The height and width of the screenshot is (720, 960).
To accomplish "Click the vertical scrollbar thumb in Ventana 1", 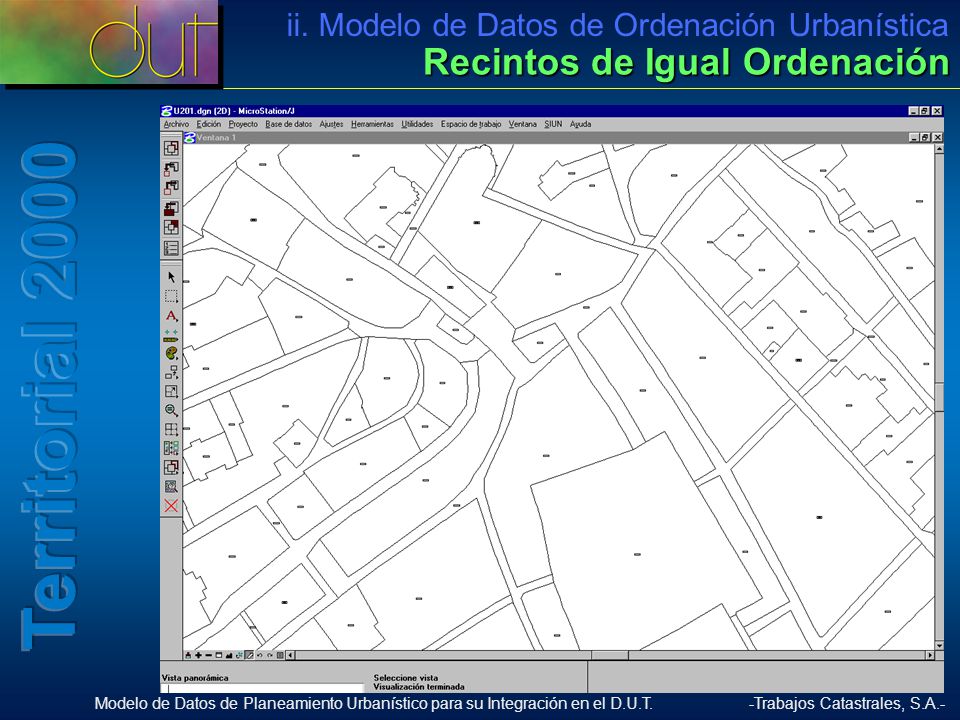I will pyautogui.click(x=939, y=396).
